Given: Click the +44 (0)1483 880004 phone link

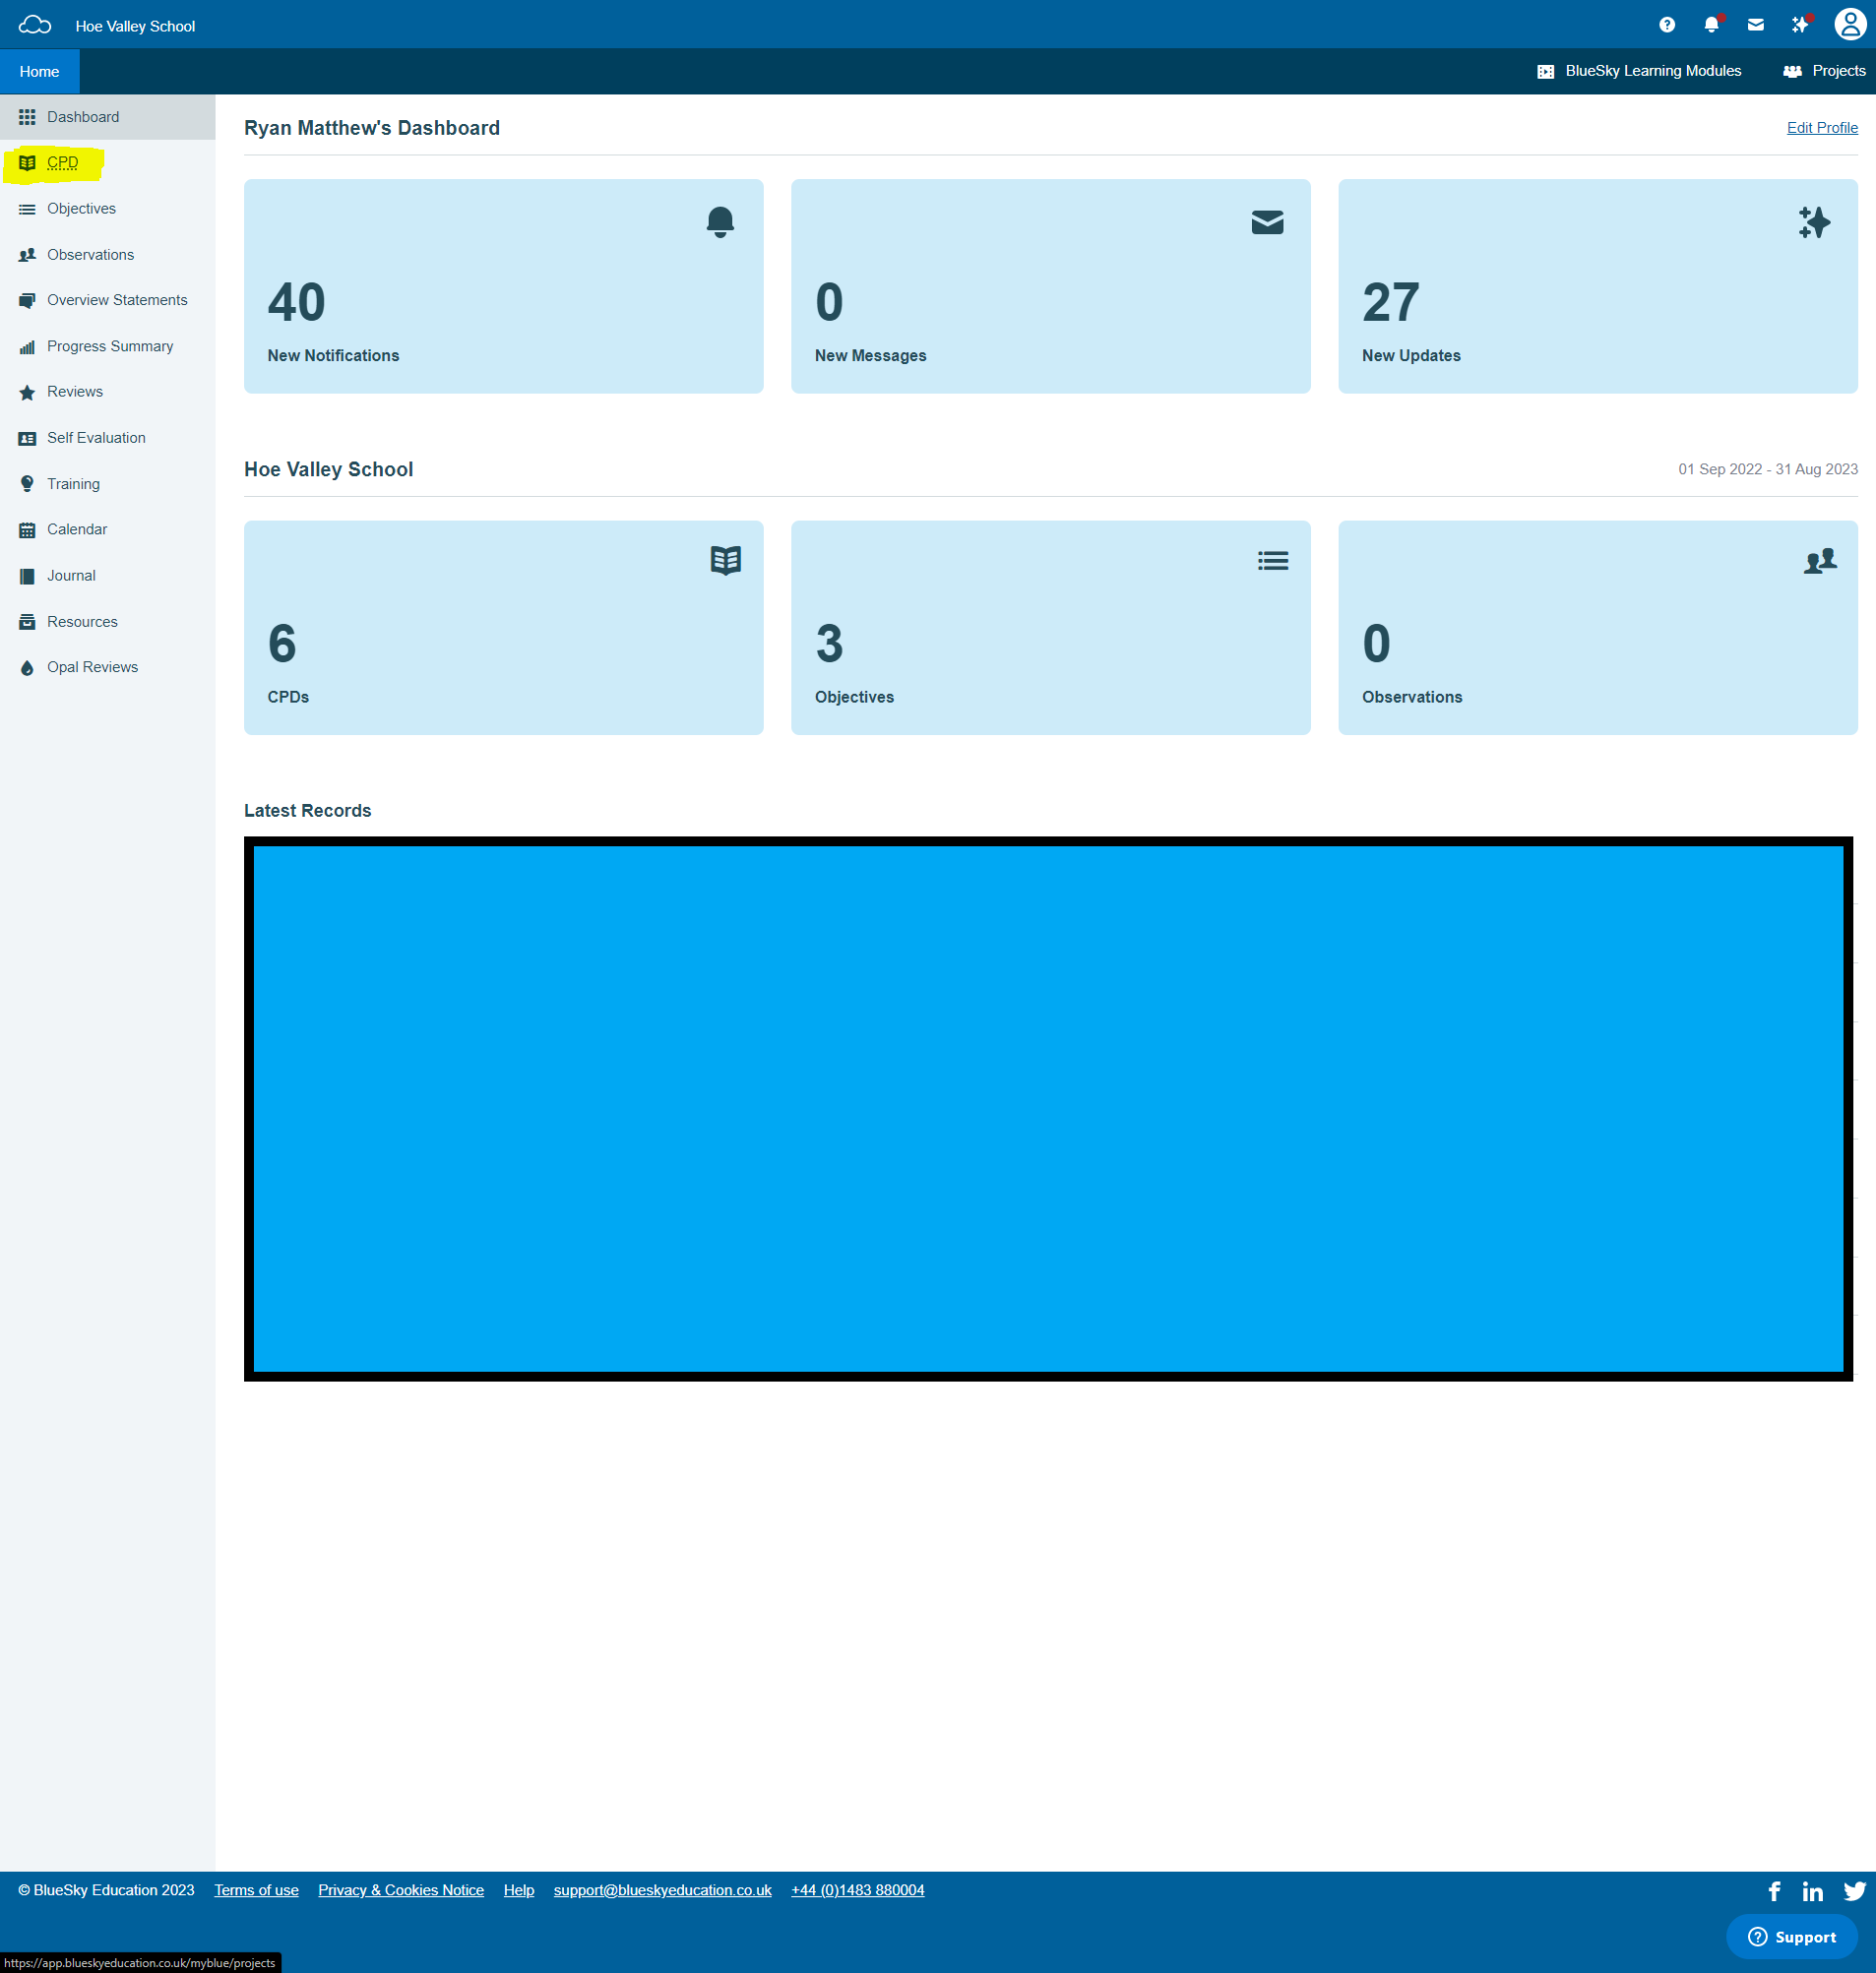Looking at the screenshot, I should [858, 1890].
